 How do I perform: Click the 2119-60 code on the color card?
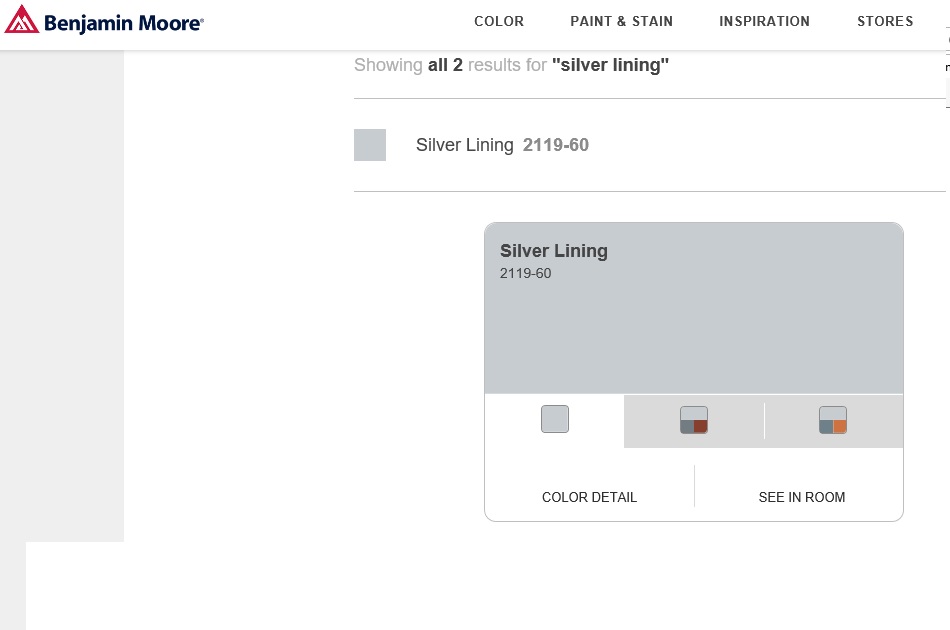click(525, 273)
